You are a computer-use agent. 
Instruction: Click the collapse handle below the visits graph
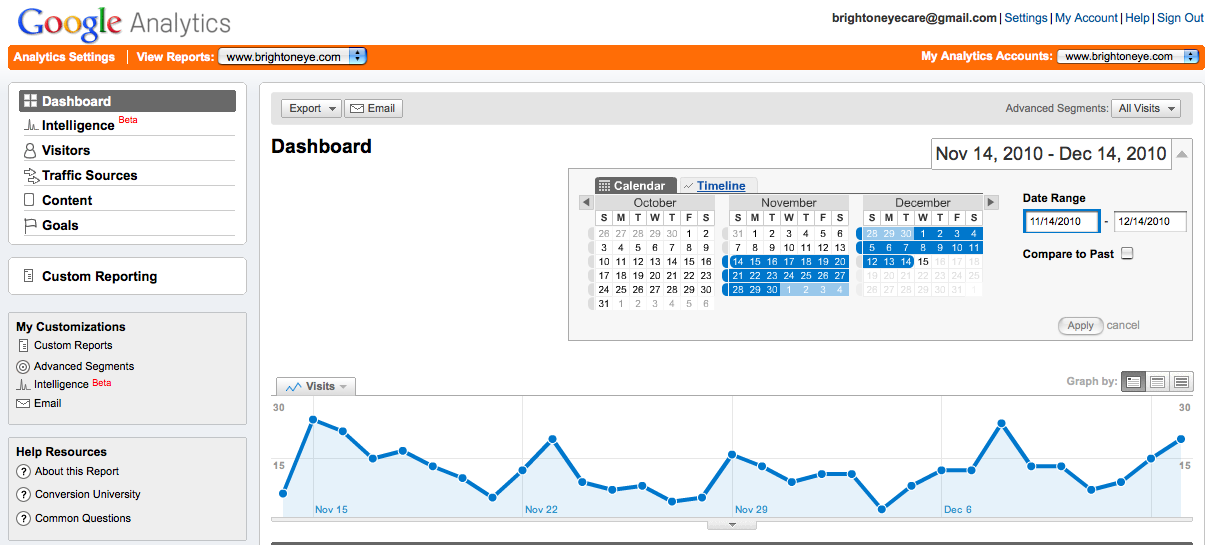732,524
